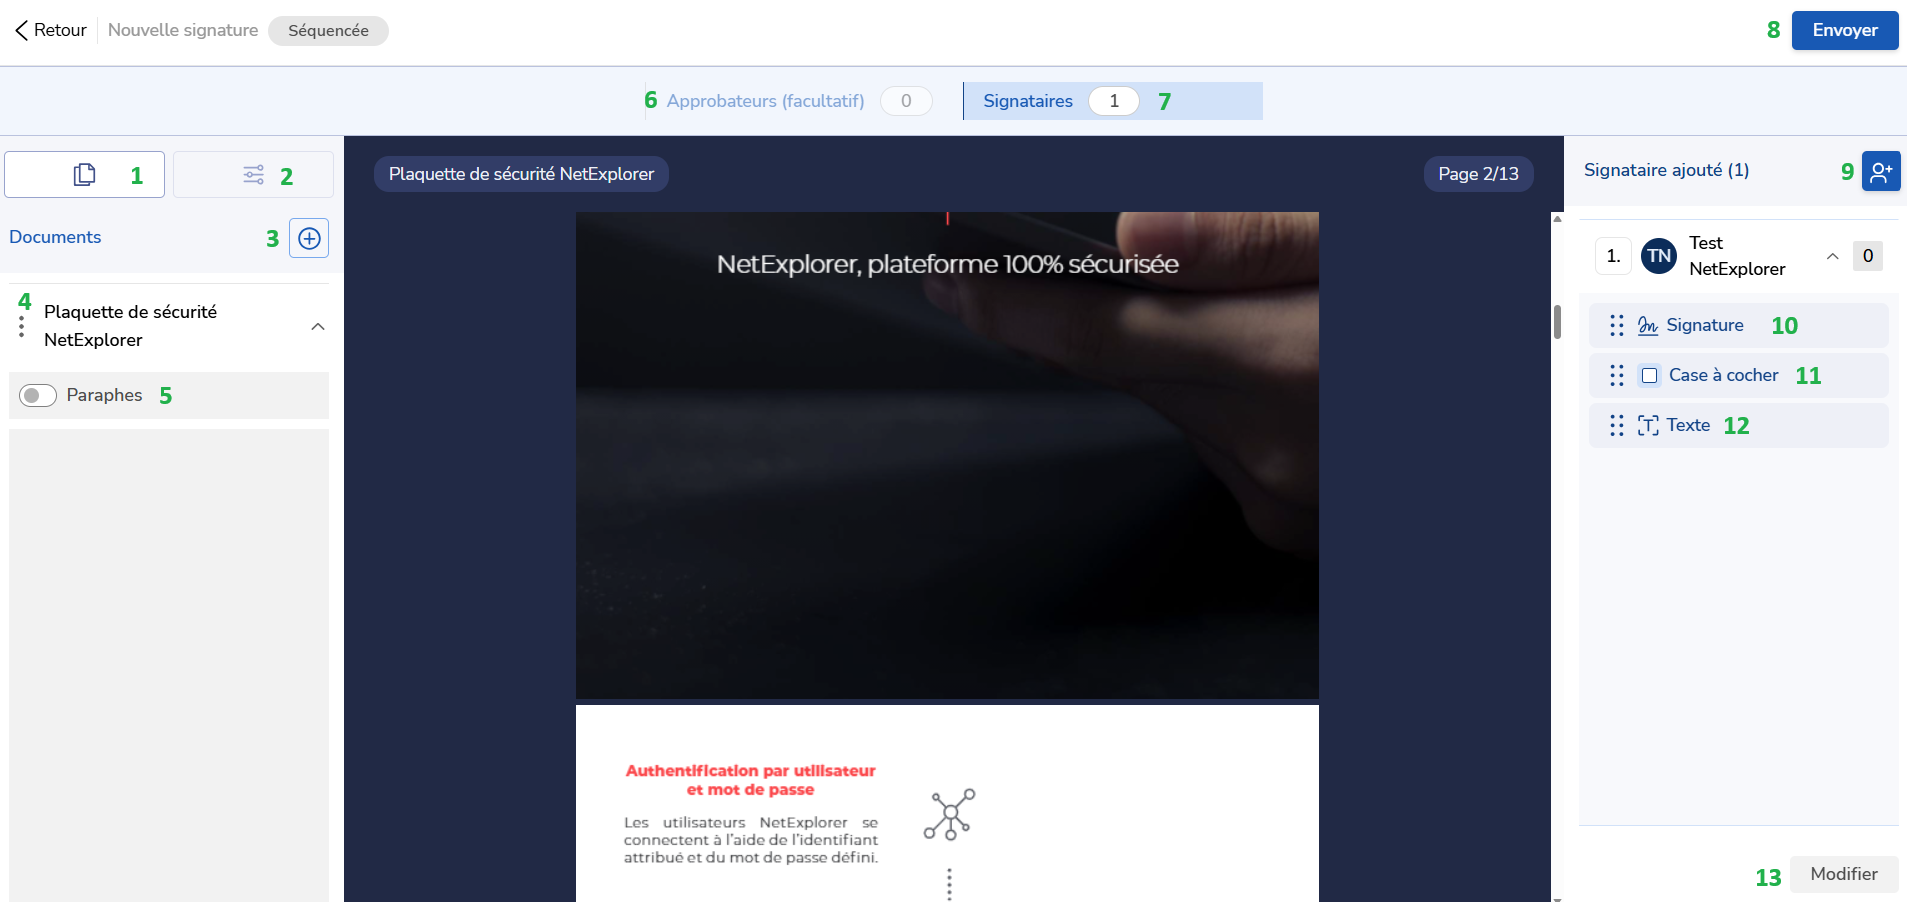
Task: Collapse the Plaquette de sécurité NetExplorer document
Action: tap(318, 327)
